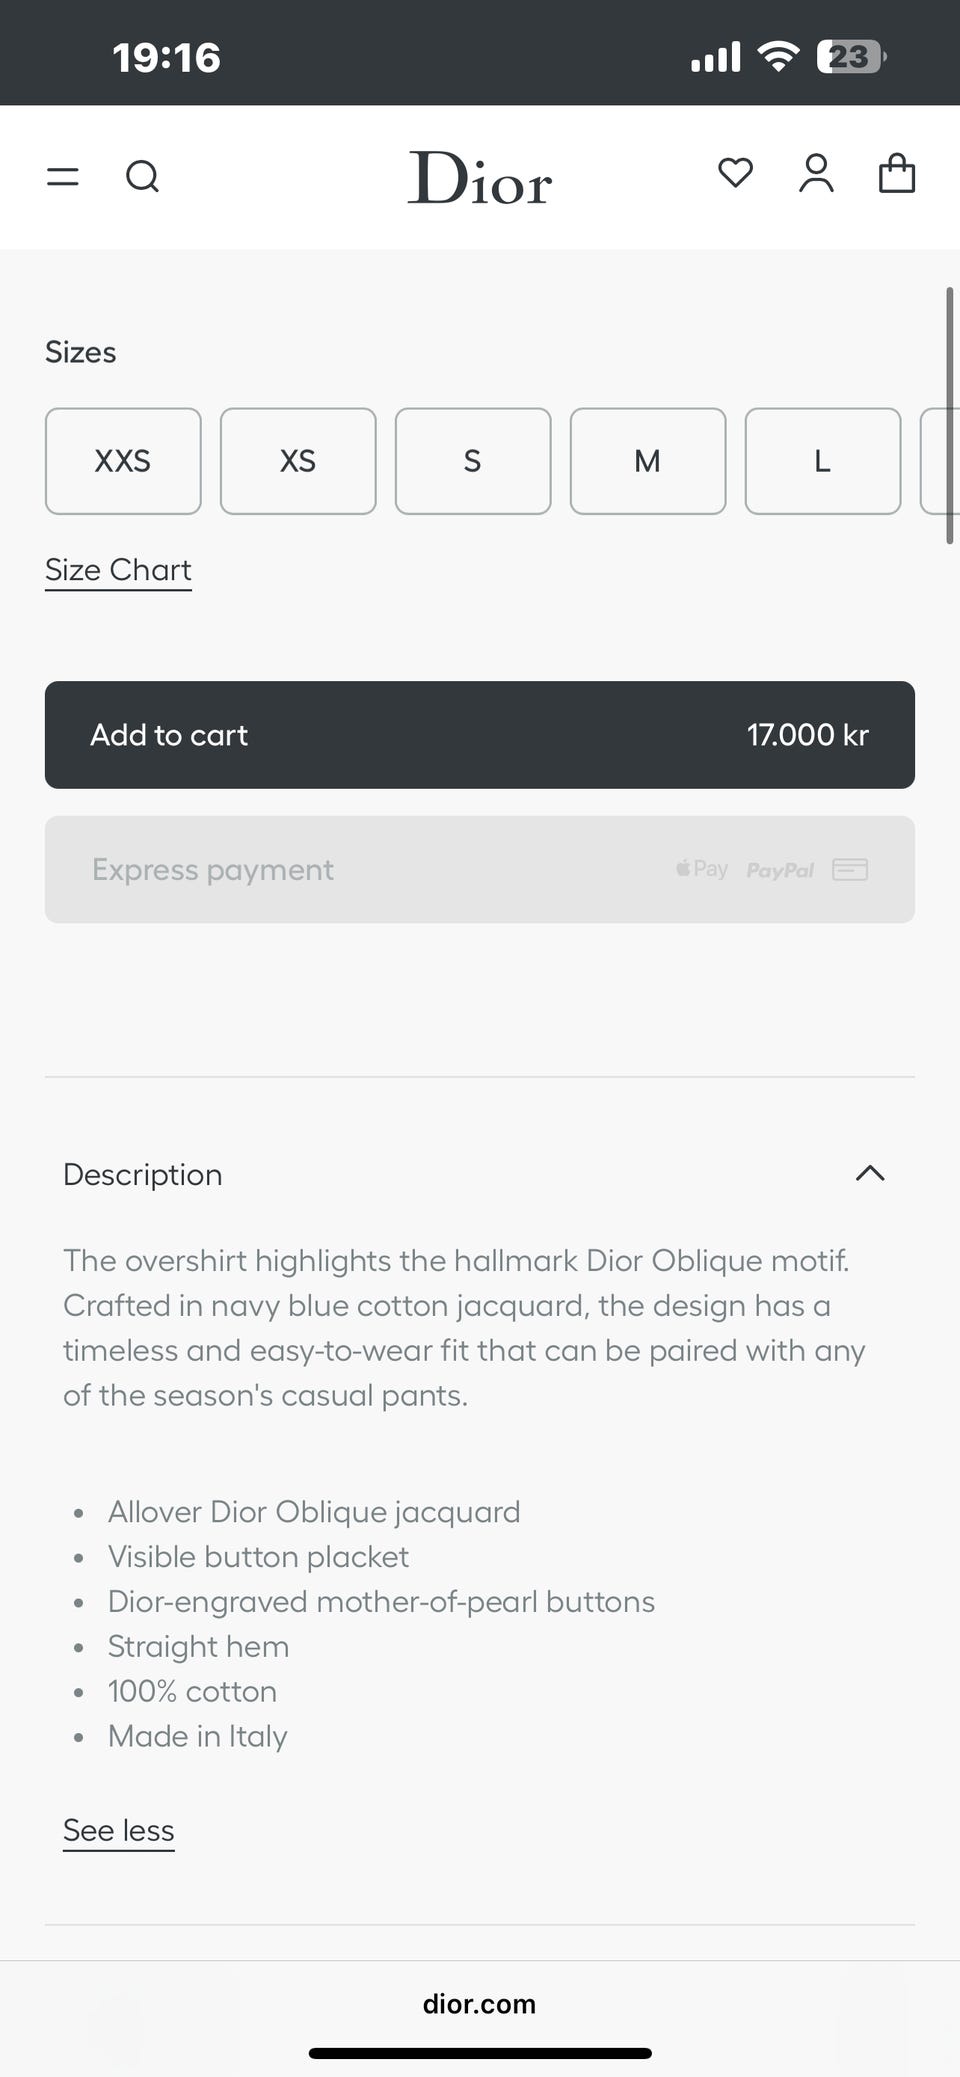Screen dimensions: 960x2077
Task: Tap the Dior logo
Action: (480, 179)
